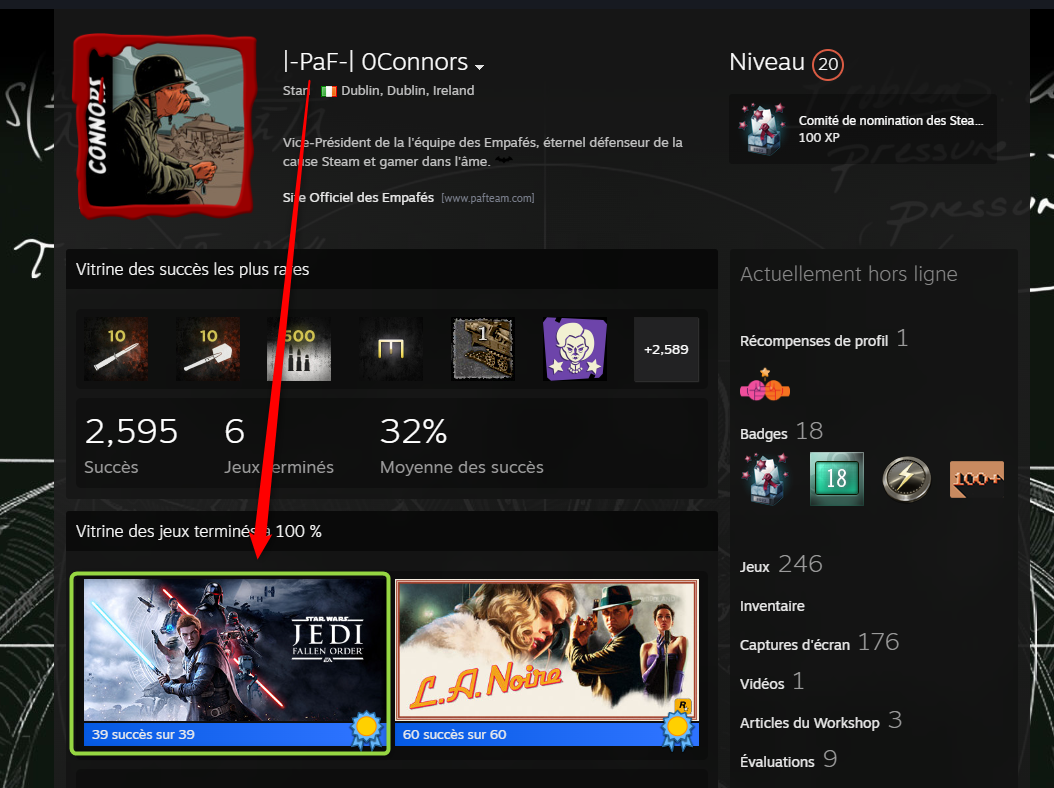
Task: Open the 2,595 Succès stat
Action: click(131, 445)
